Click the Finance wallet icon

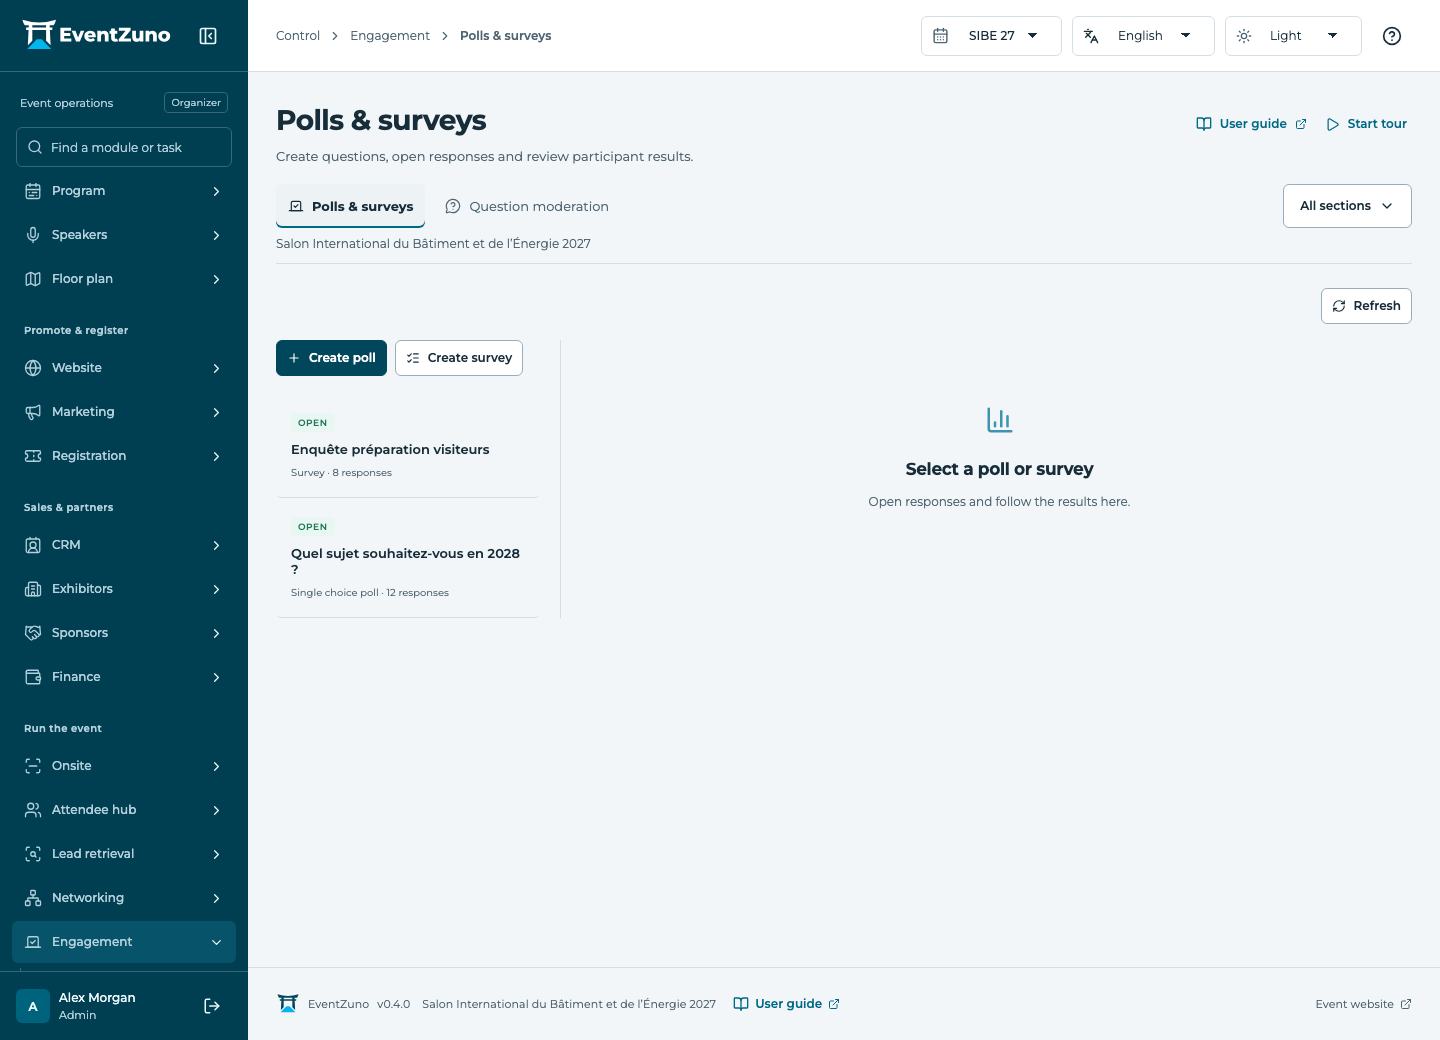coord(33,677)
